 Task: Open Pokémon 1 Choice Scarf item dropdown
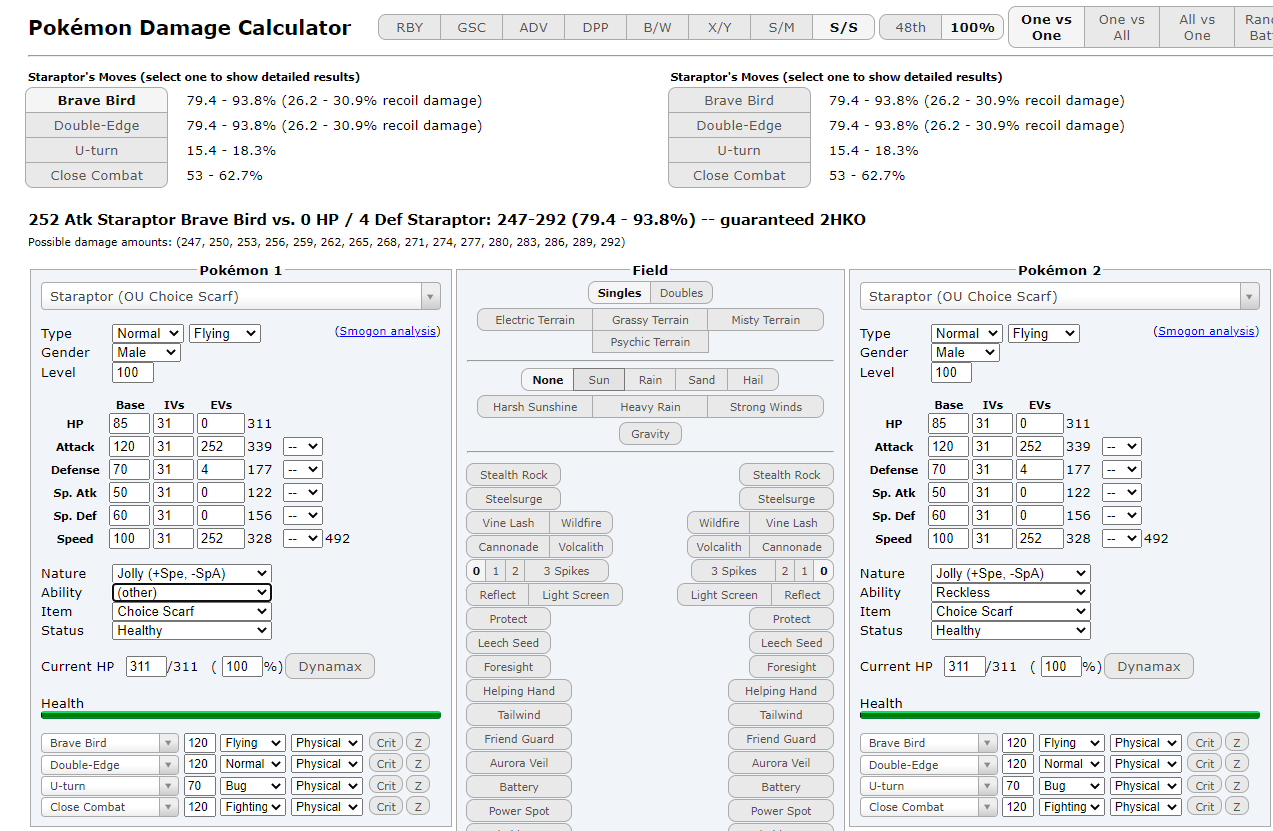[192, 611]
